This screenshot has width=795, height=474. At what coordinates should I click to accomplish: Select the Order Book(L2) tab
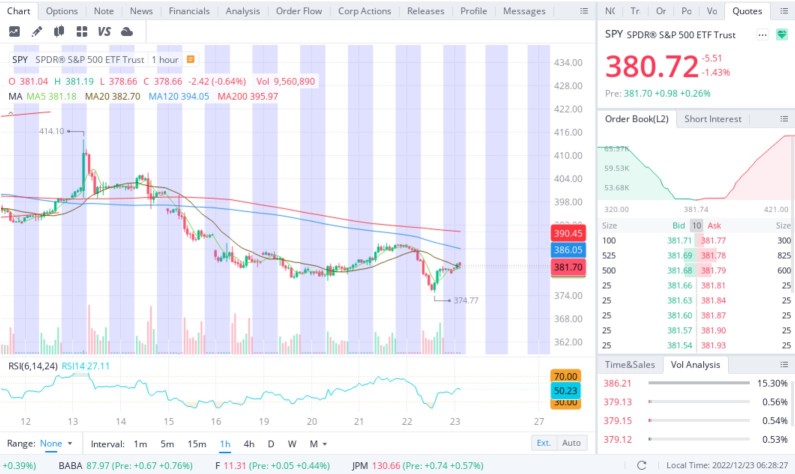637,119
